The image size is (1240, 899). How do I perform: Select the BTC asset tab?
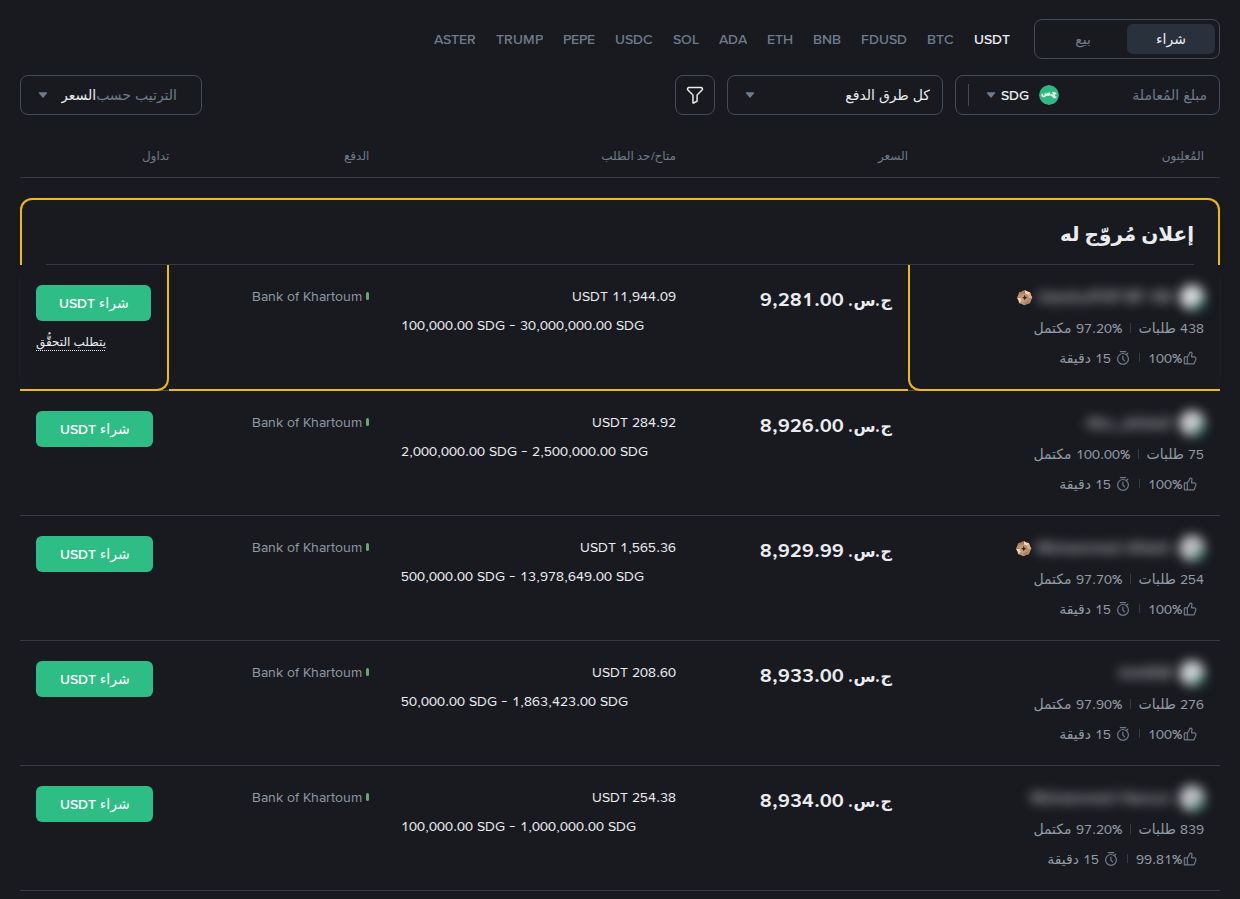[x=940, y=40]
